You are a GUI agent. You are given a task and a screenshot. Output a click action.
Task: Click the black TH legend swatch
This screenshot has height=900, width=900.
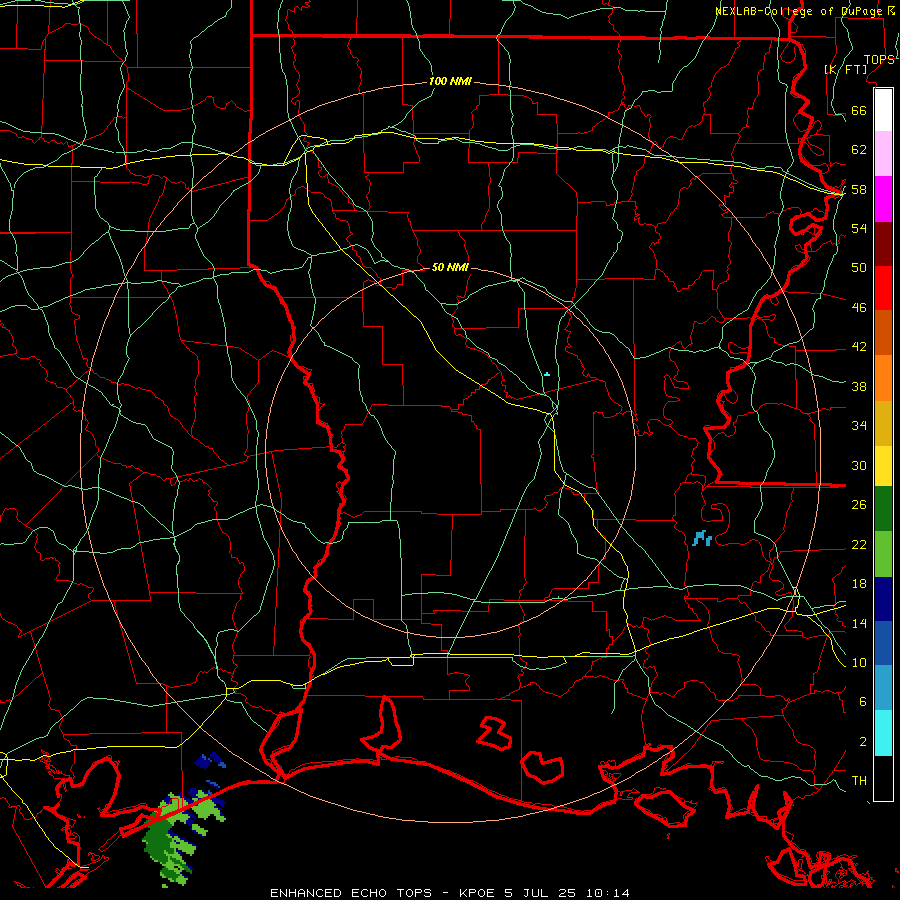point(883,778)
